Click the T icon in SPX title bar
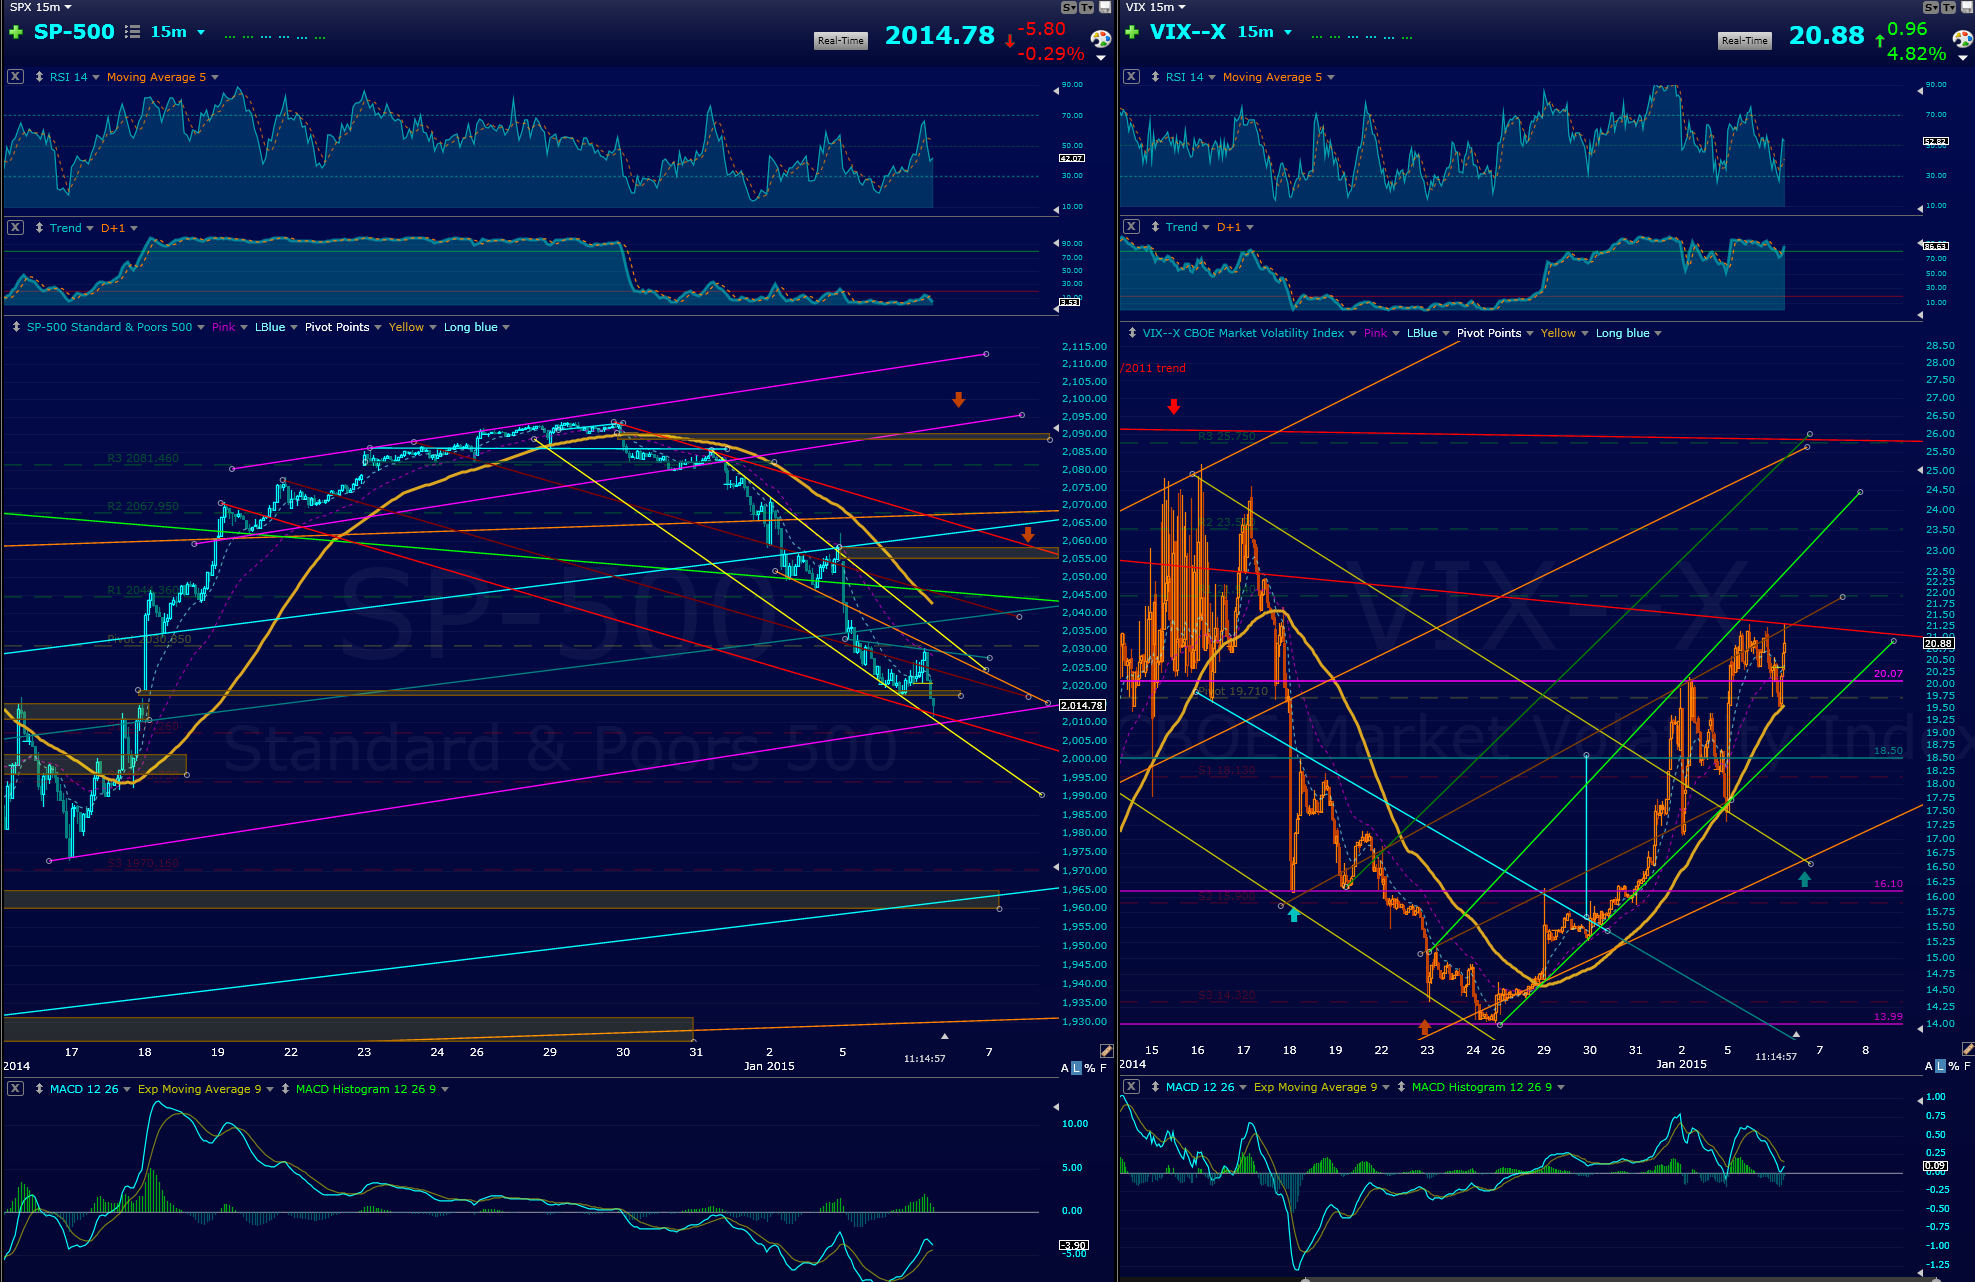Image resolution: width=1975 pixels, height=1282 pixels. pos(1086,7)
